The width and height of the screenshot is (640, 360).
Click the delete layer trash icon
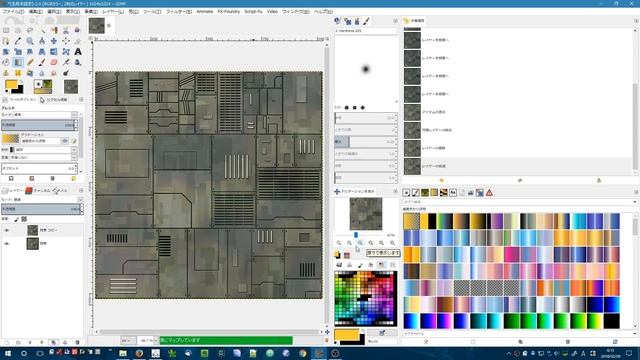77,342
